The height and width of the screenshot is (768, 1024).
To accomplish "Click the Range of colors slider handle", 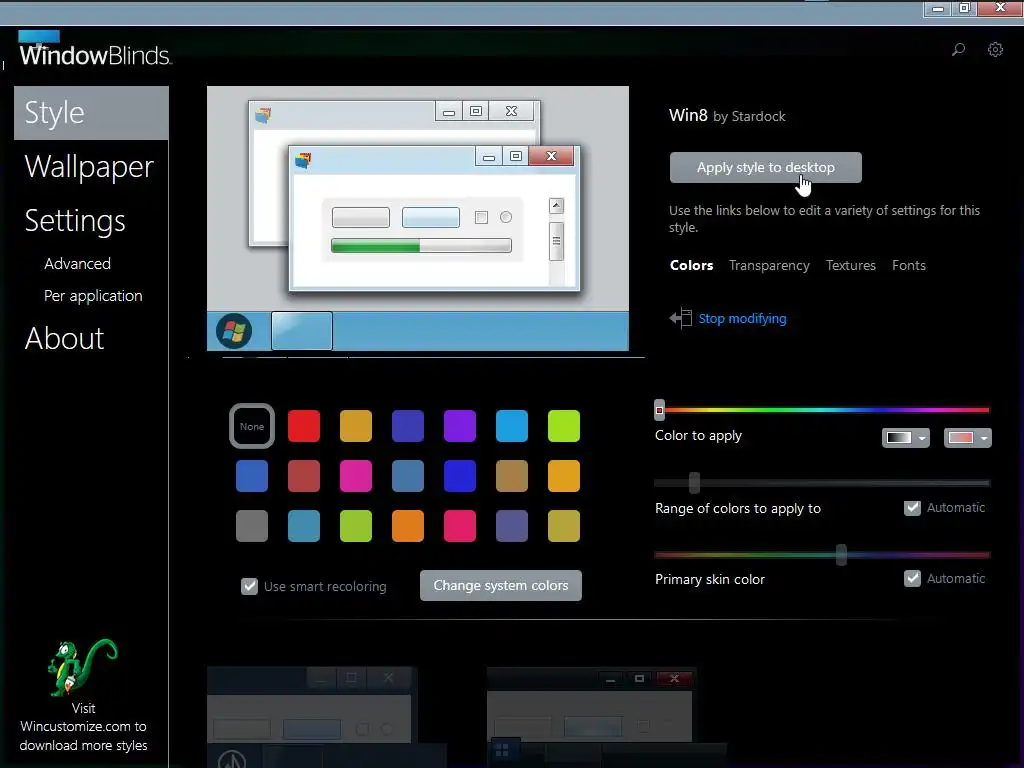I will pos(694,483).
